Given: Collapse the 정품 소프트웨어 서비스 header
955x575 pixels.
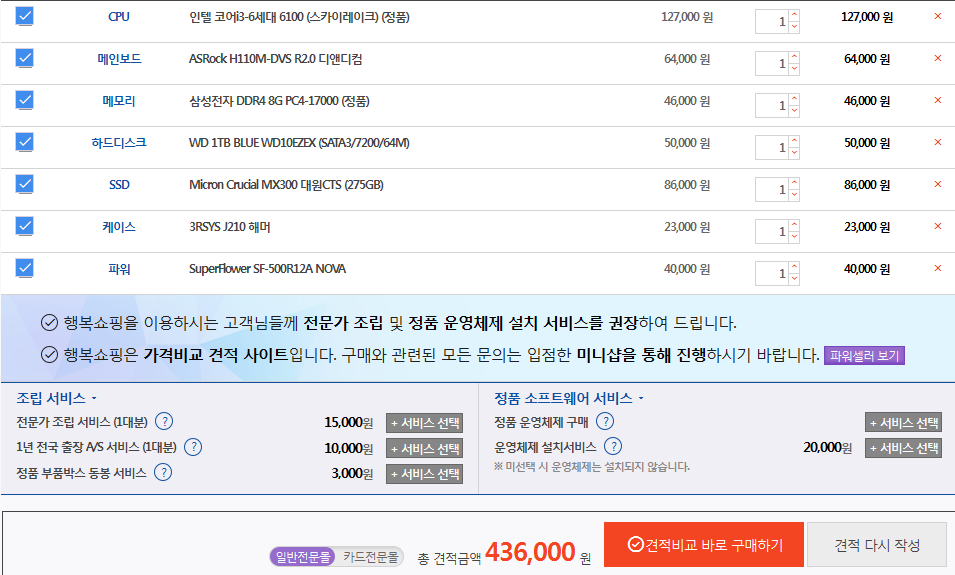Looking at the screenshot, I should point(641,399).
